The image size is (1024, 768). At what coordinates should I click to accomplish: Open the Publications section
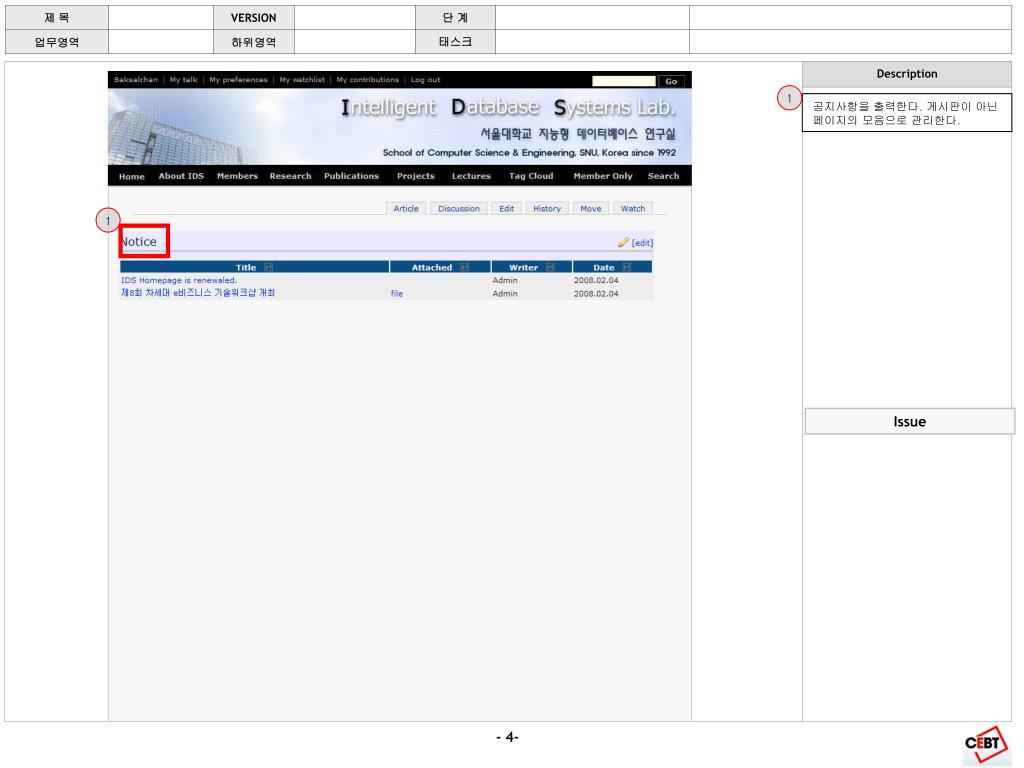click(x=351, y=176)
